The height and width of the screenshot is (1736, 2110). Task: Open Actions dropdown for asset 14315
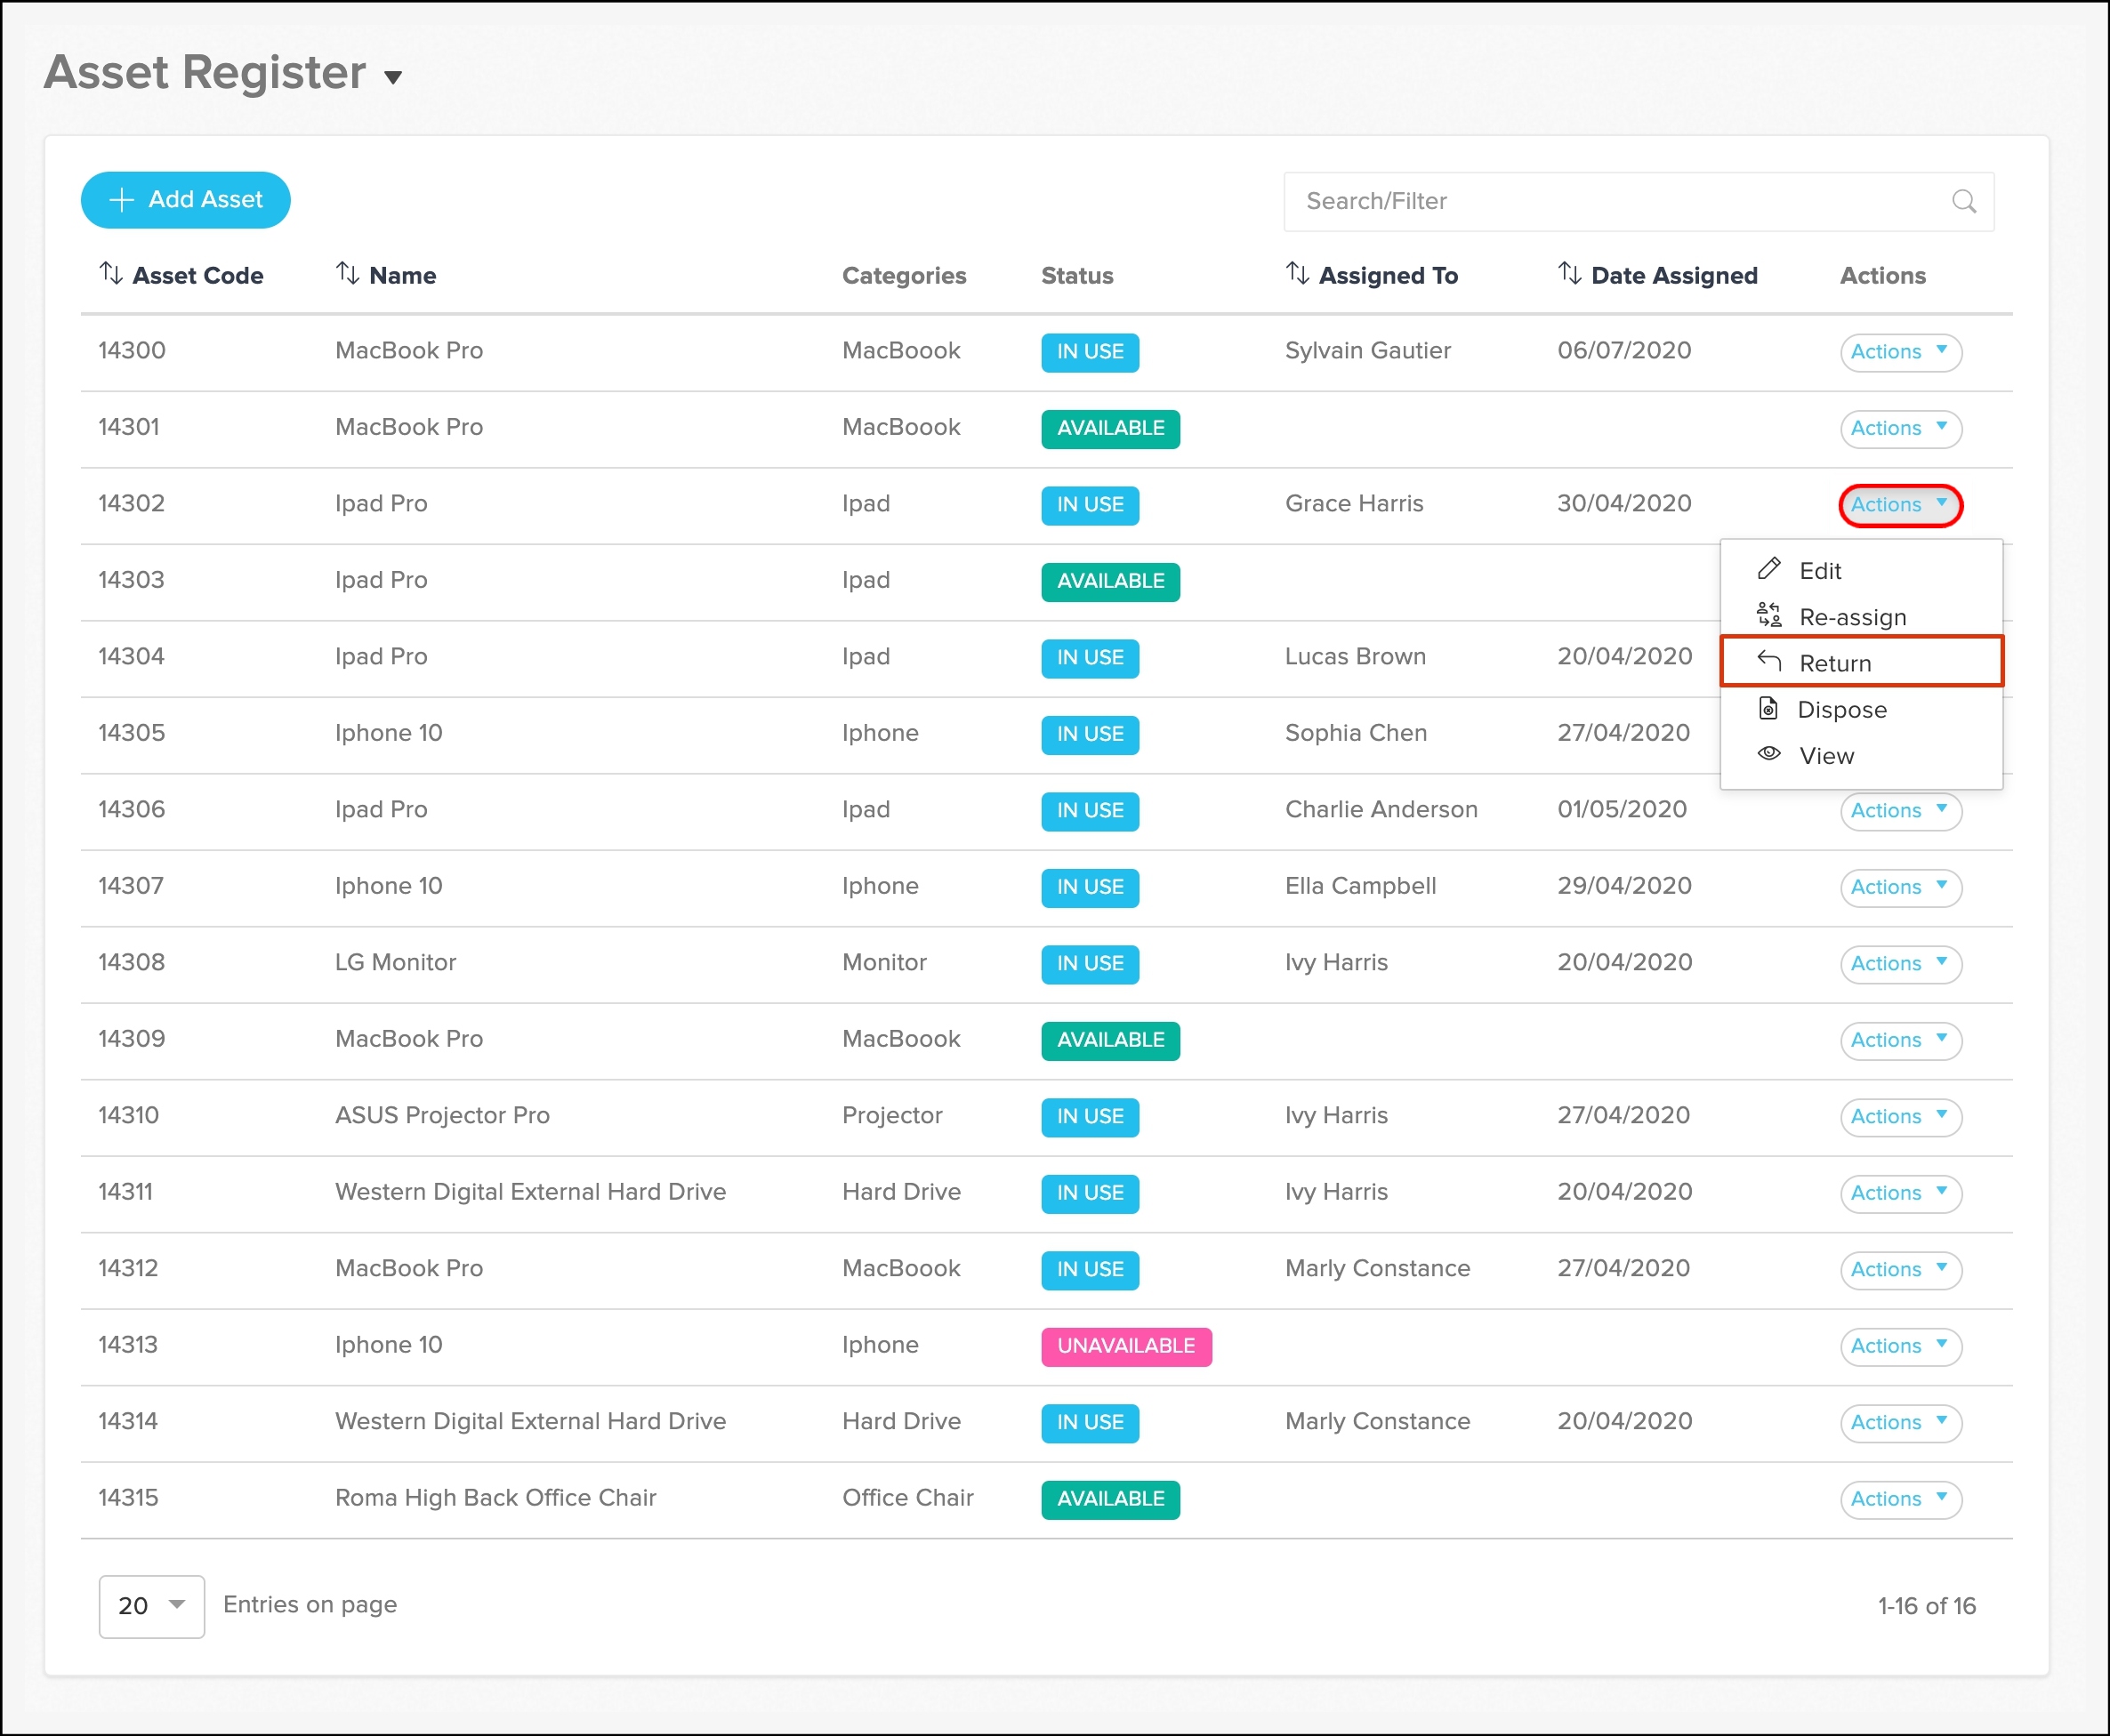[1899, 1498]
